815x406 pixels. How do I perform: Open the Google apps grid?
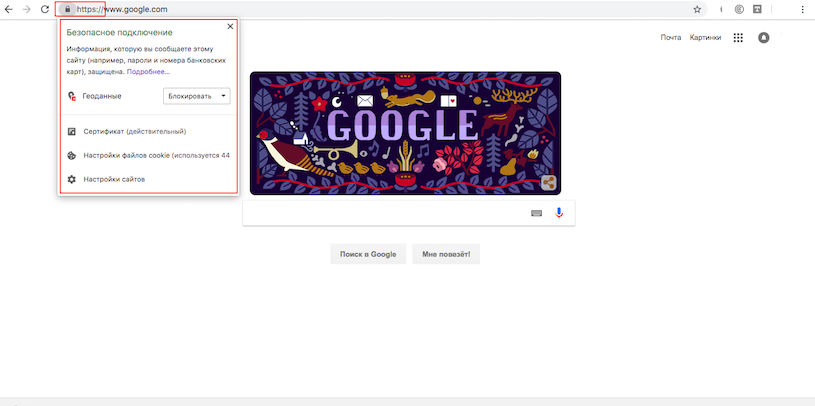pyautogui.click(x=738, y=38)
